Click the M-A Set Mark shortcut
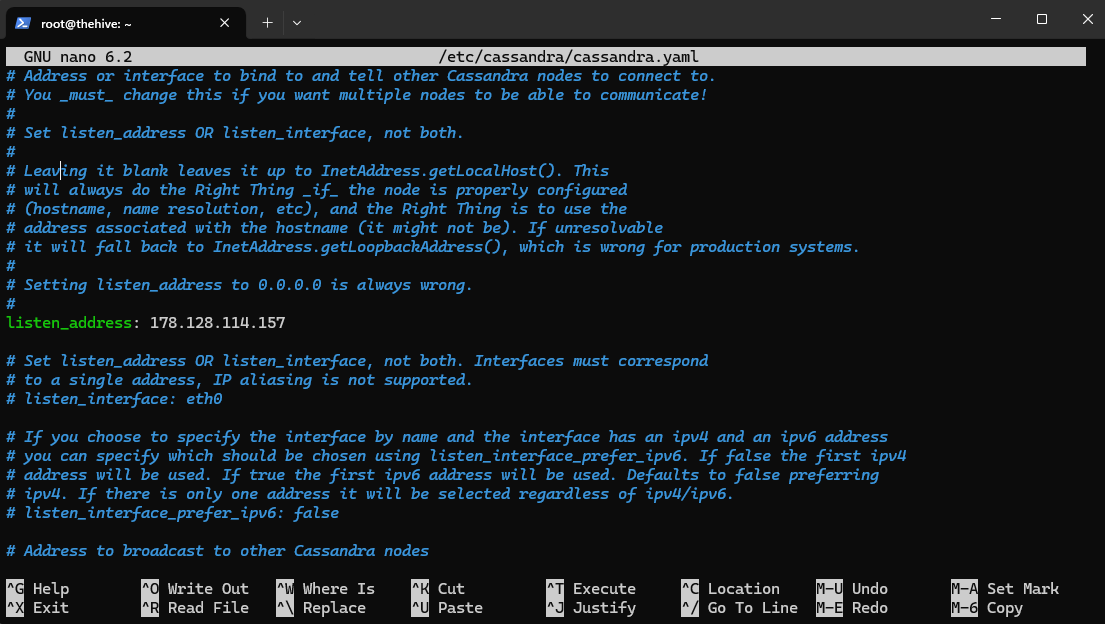 point(1005,589)
